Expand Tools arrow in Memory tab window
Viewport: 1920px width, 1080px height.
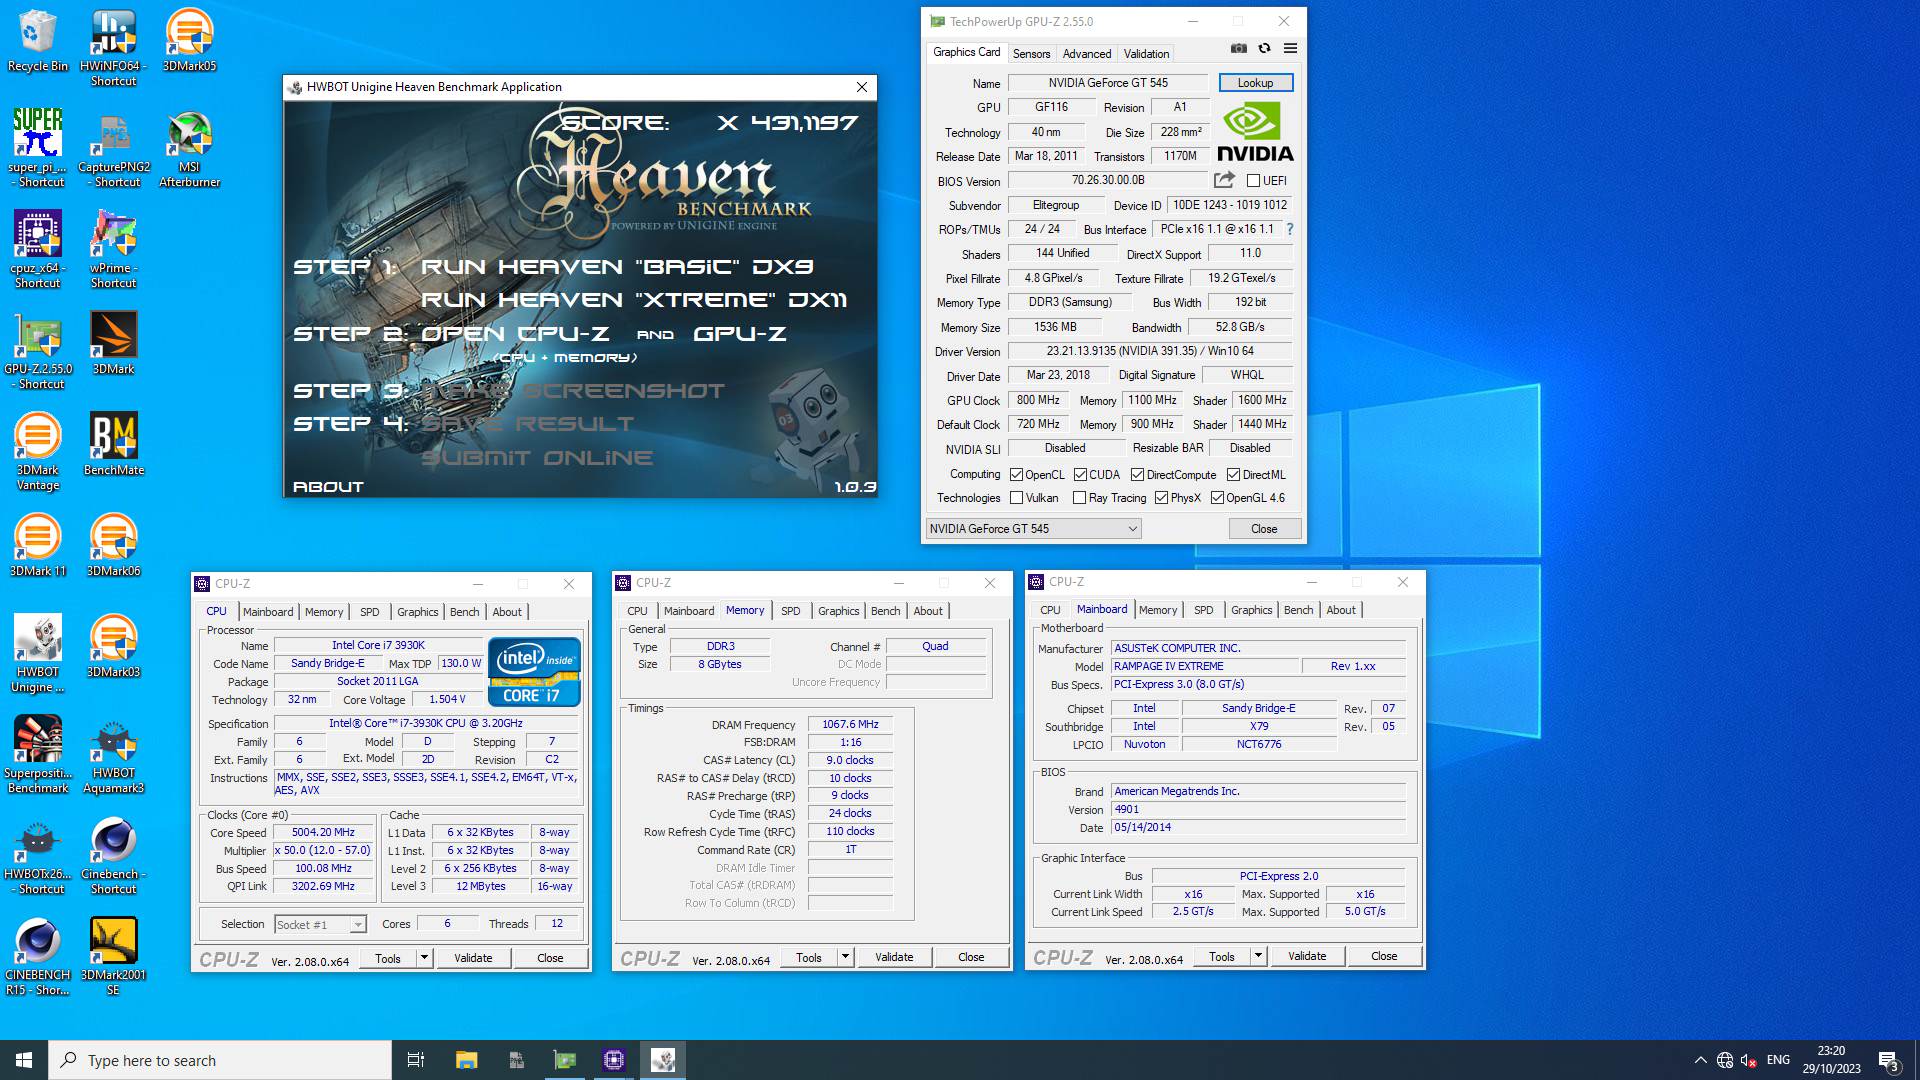pyautogui.click(x=845, y=957)
